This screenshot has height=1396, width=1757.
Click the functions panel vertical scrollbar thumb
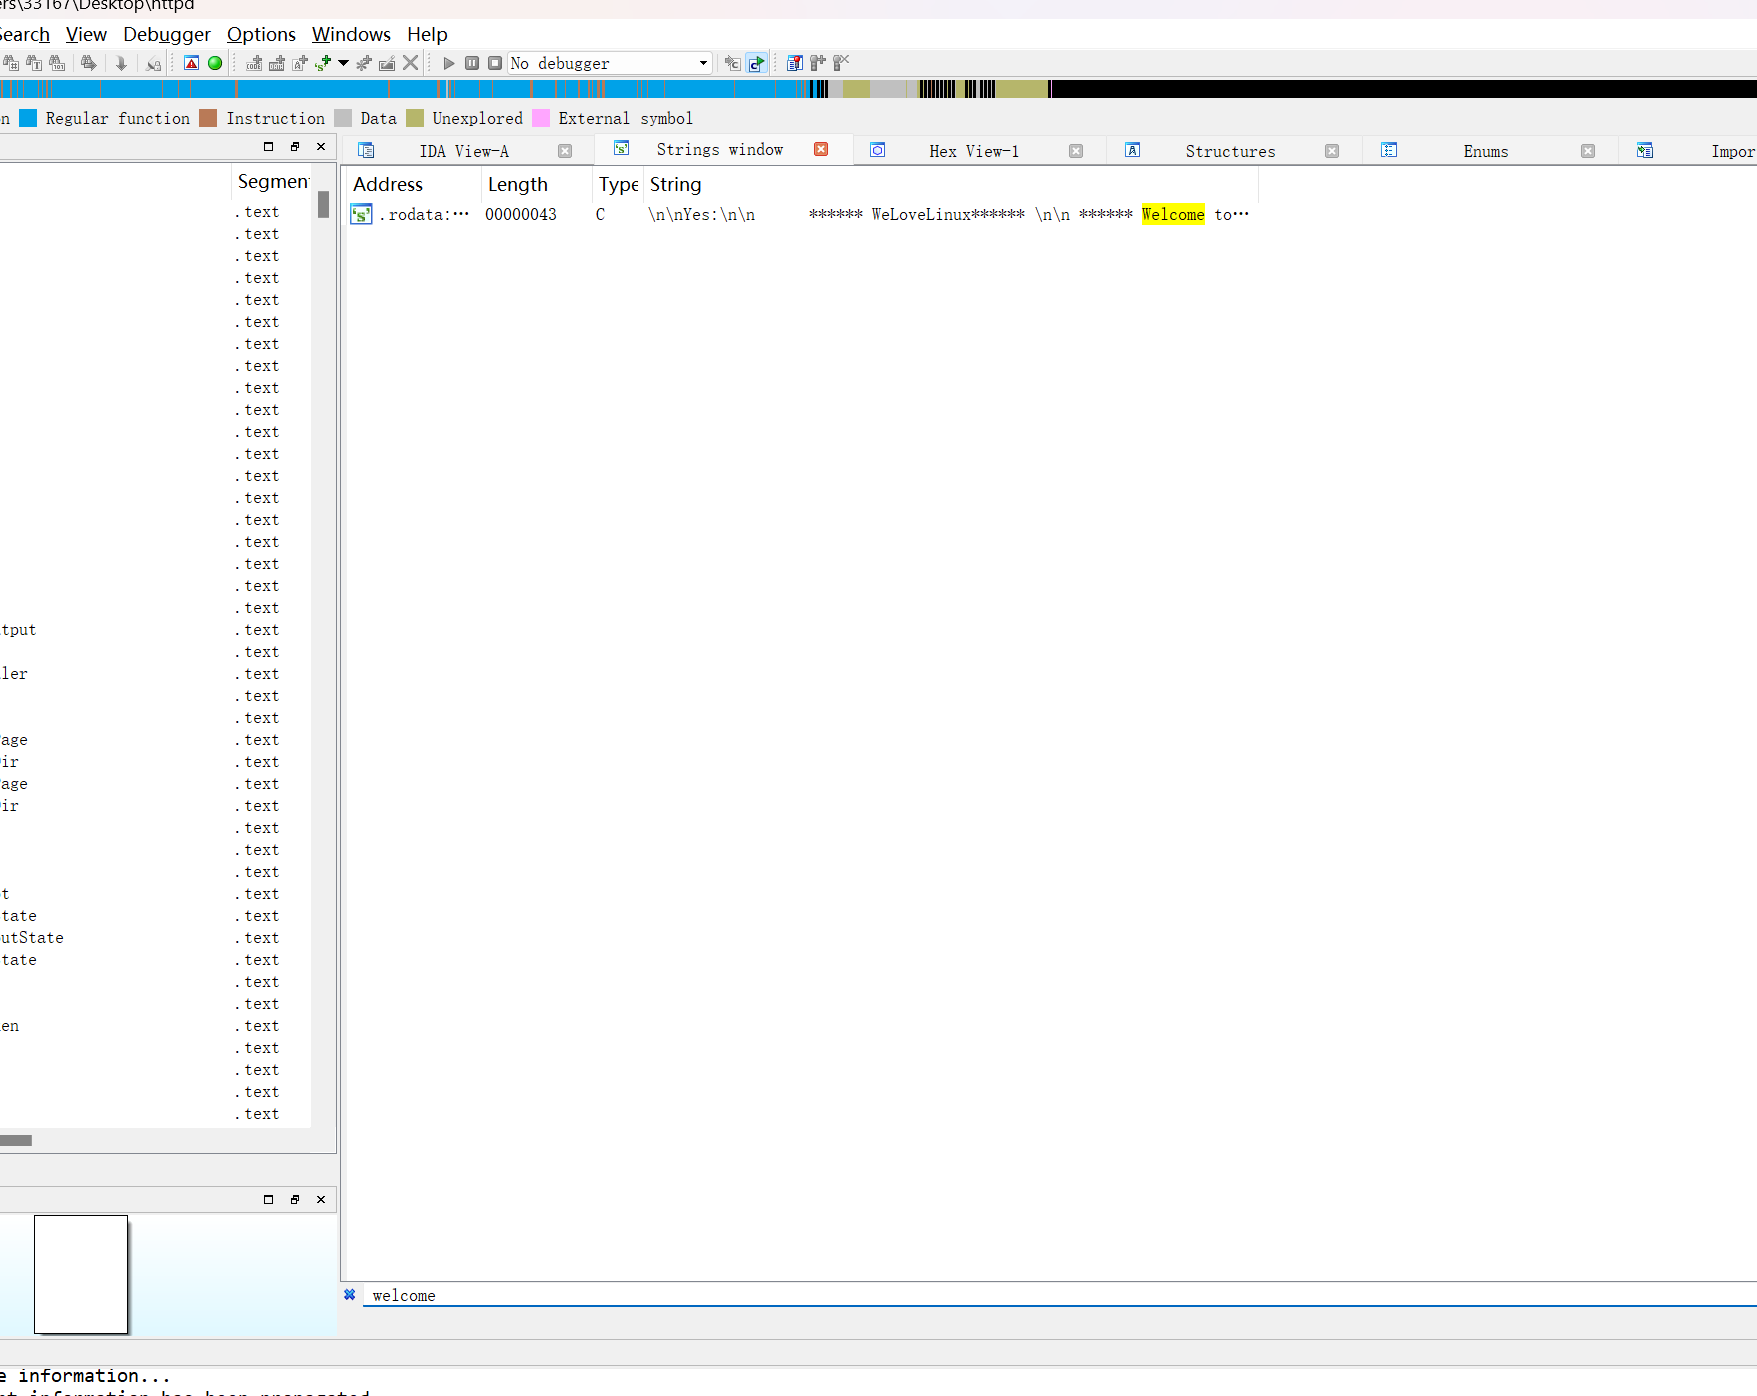pos(323,204)
